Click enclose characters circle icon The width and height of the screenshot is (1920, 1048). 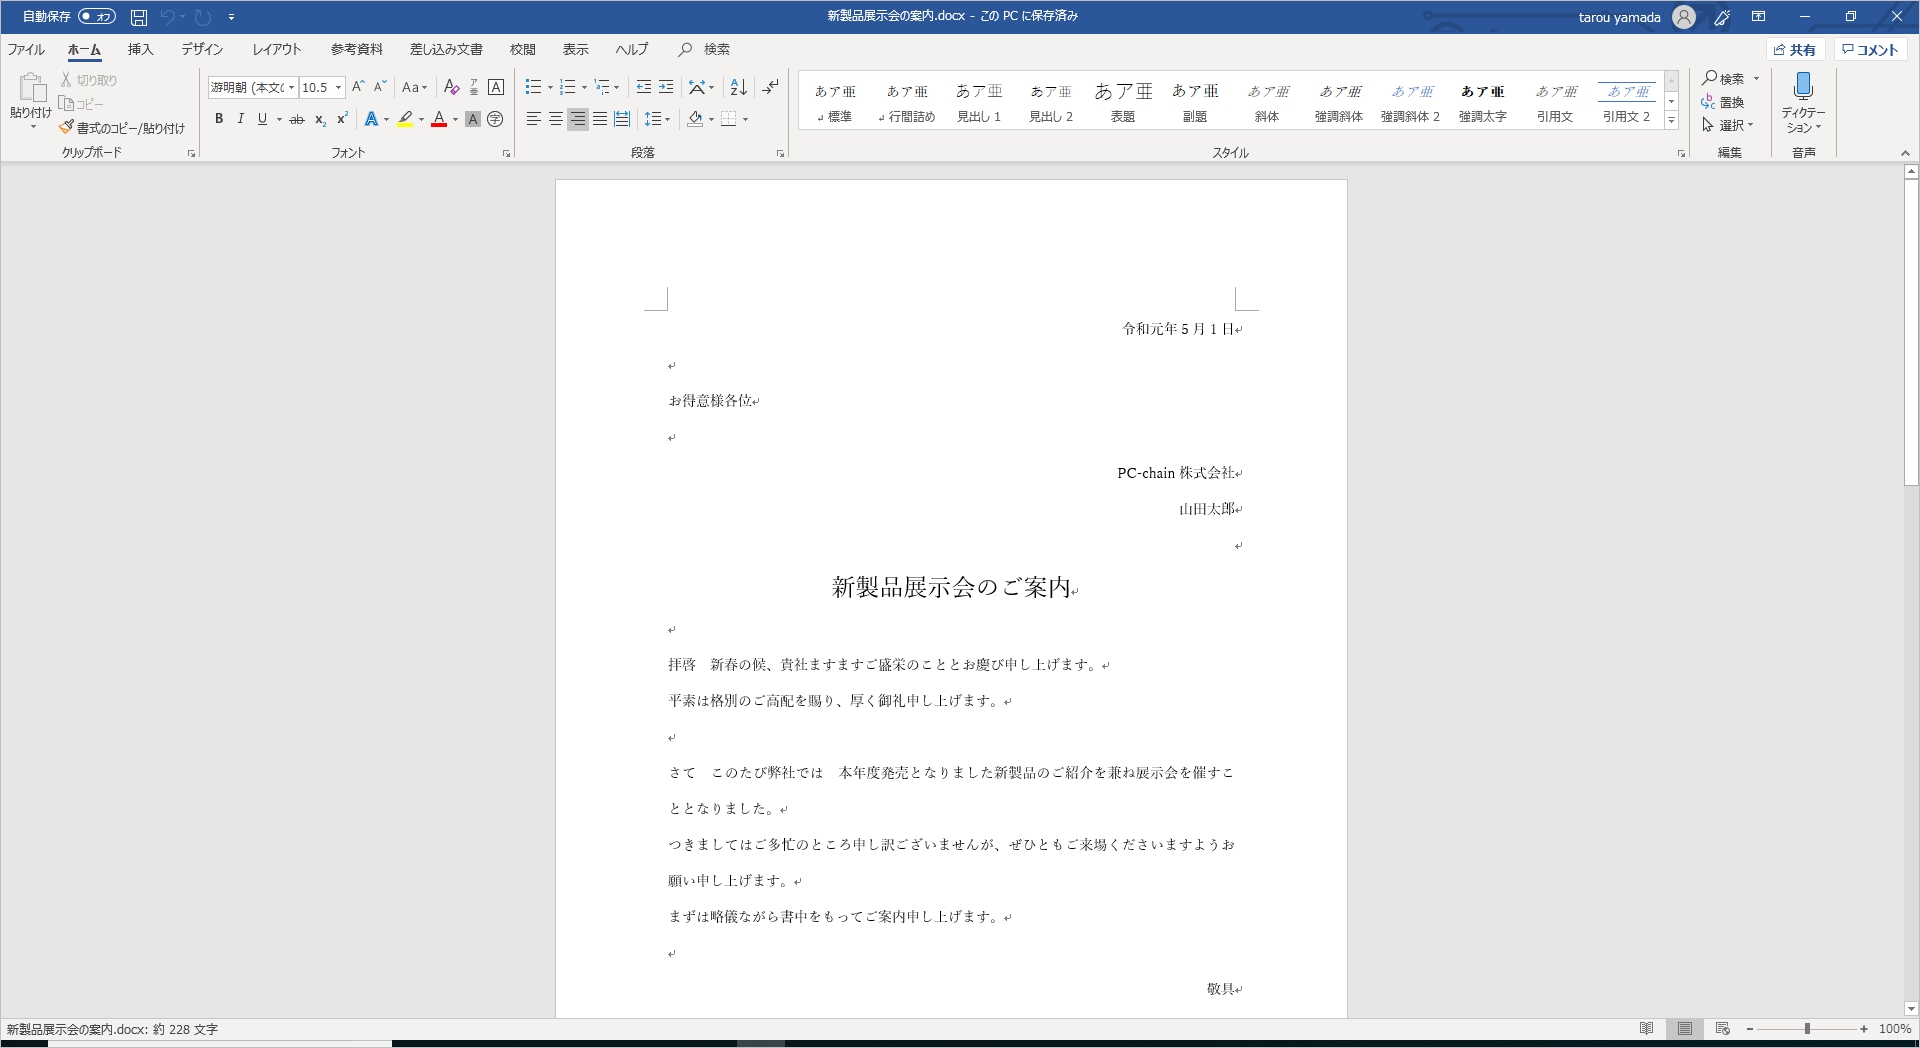(x=495, y=119)
